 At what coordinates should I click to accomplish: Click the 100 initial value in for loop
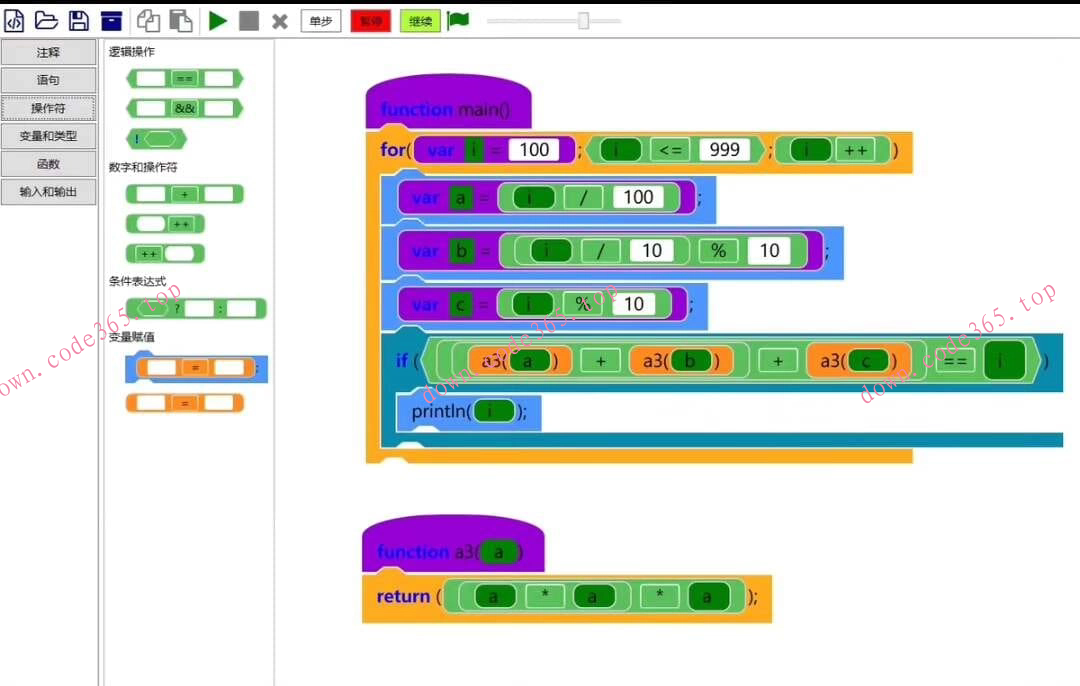click(534, 149)
